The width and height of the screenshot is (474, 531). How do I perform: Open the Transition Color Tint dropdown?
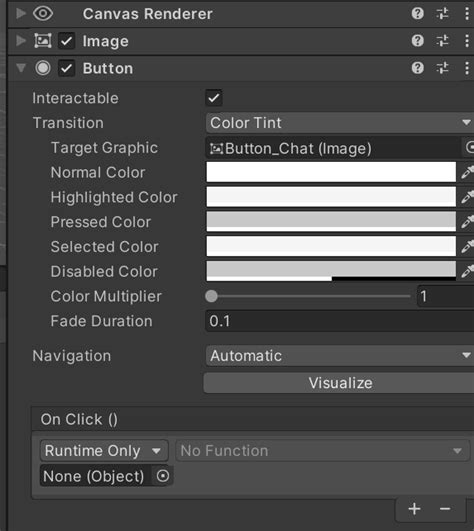click(x=340, y=123)
